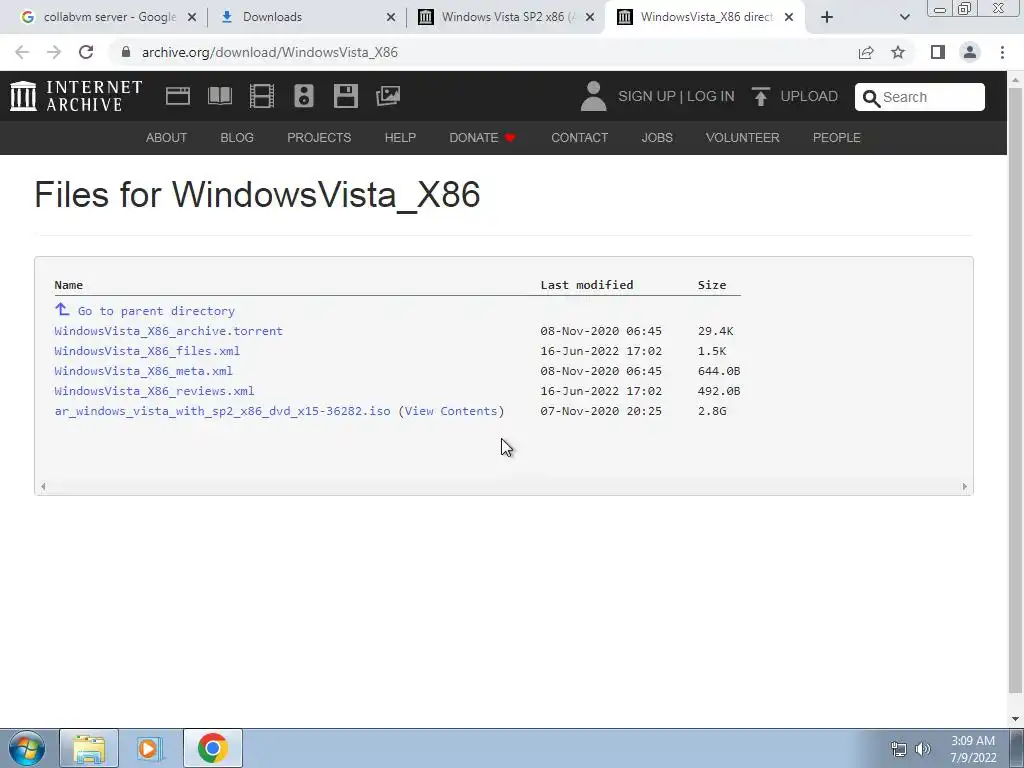Open Windows Media Player from the taskbar
This screenshot has width=1024, height=768.
(x=150, y=748)
